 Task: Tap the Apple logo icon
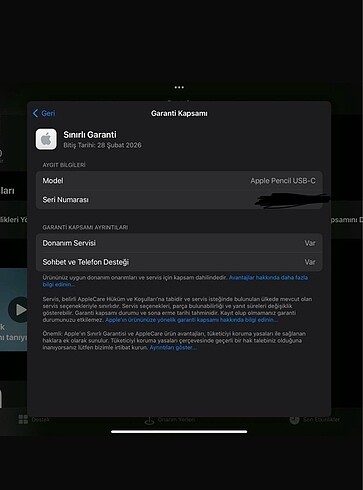(x=46, y=139)
